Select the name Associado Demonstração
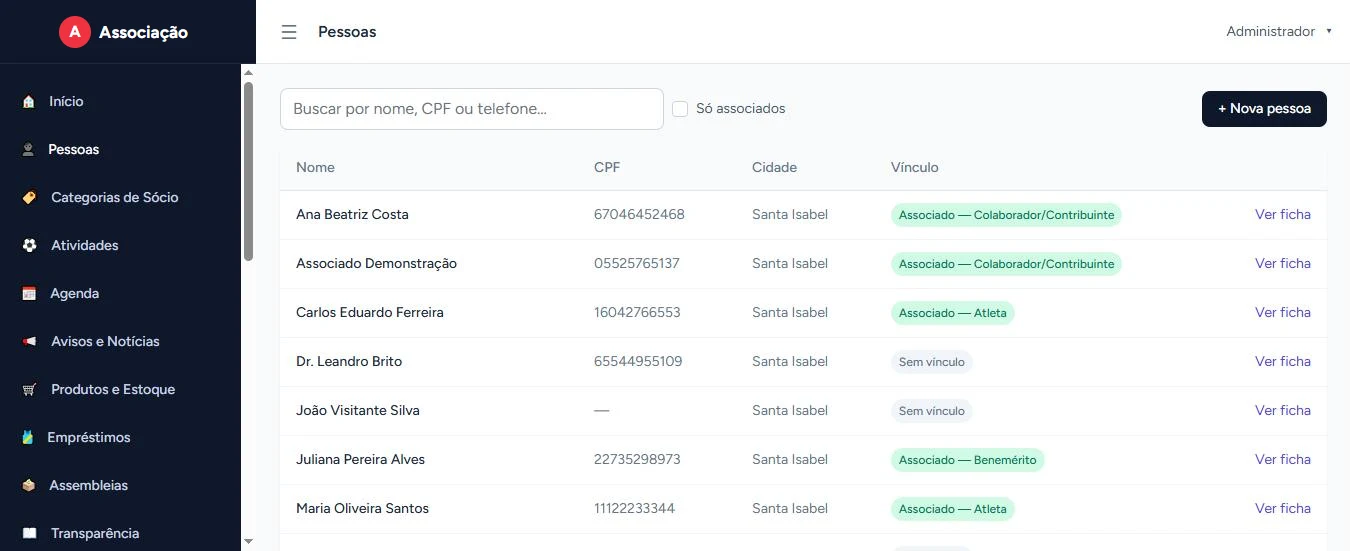This screenshot has width=1350, height=551. coord(376,264)
